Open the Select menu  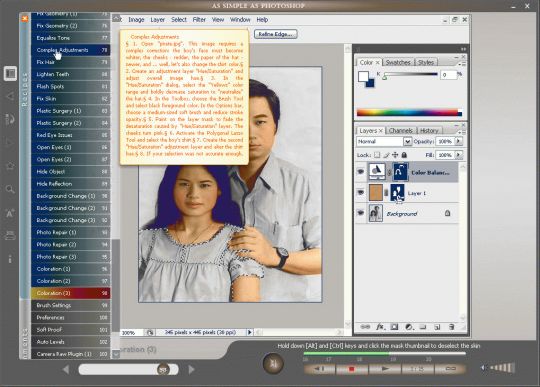click(x=179, y=20)
